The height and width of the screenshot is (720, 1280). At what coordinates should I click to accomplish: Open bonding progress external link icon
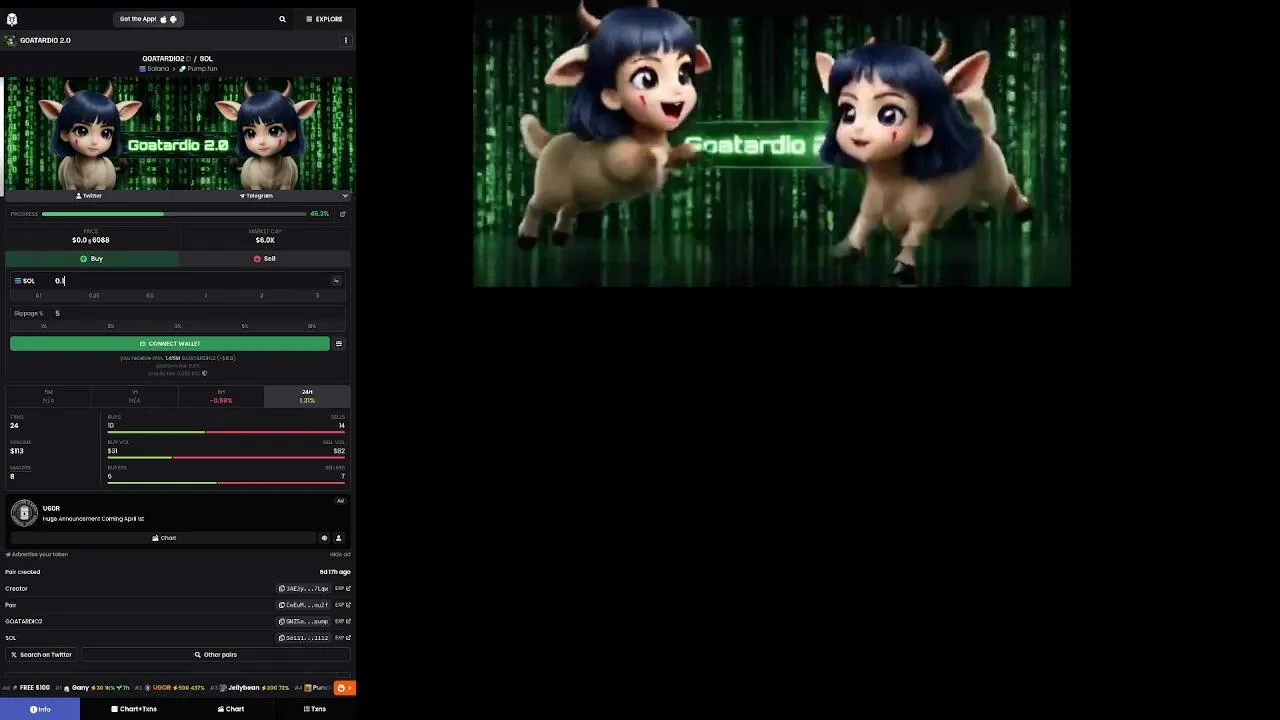coord(343,214)
